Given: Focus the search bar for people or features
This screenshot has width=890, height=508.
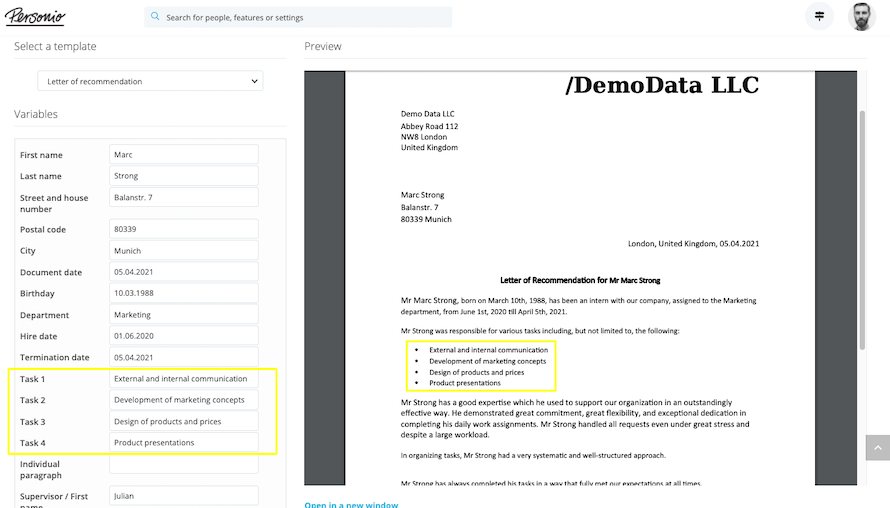Looking at the screenshot, I should pyautogui.click(x=300, y=17).
